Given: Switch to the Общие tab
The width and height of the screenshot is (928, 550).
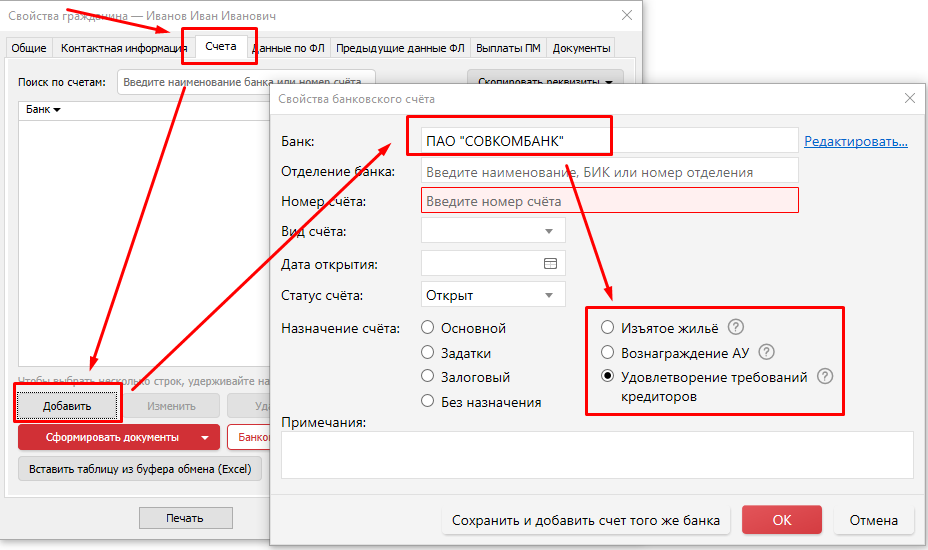Looking at the screenshot, I should (28, 48).
